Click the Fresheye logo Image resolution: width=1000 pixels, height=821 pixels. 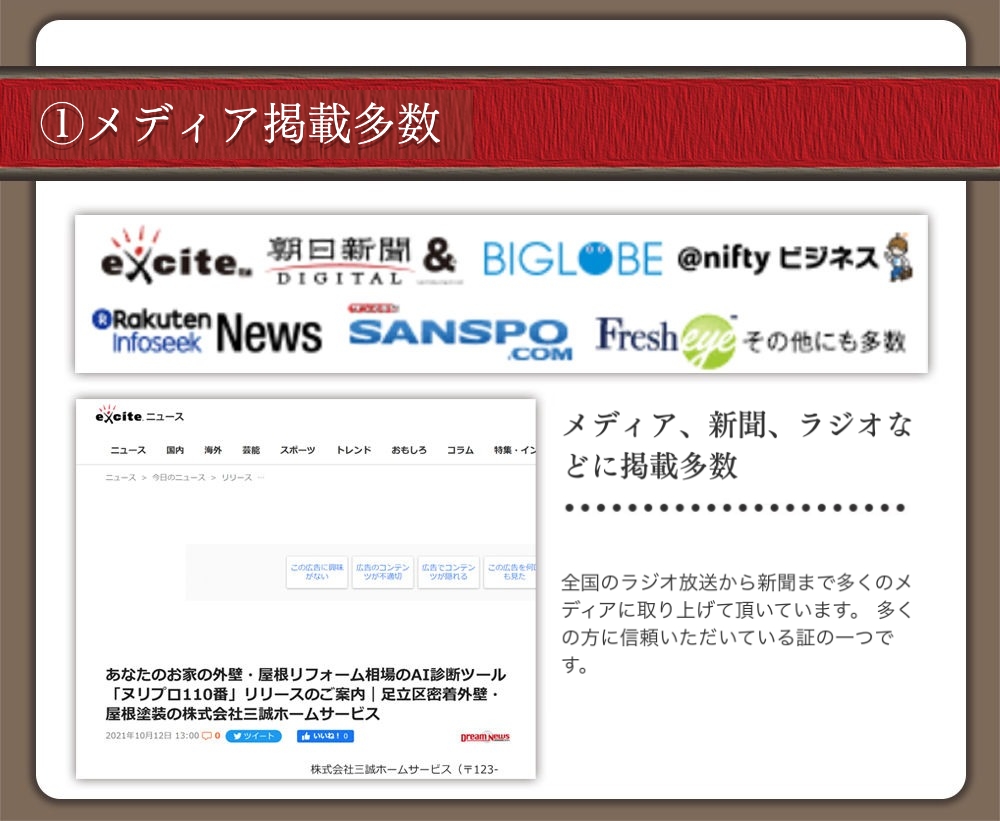click(x=666, y=339)
